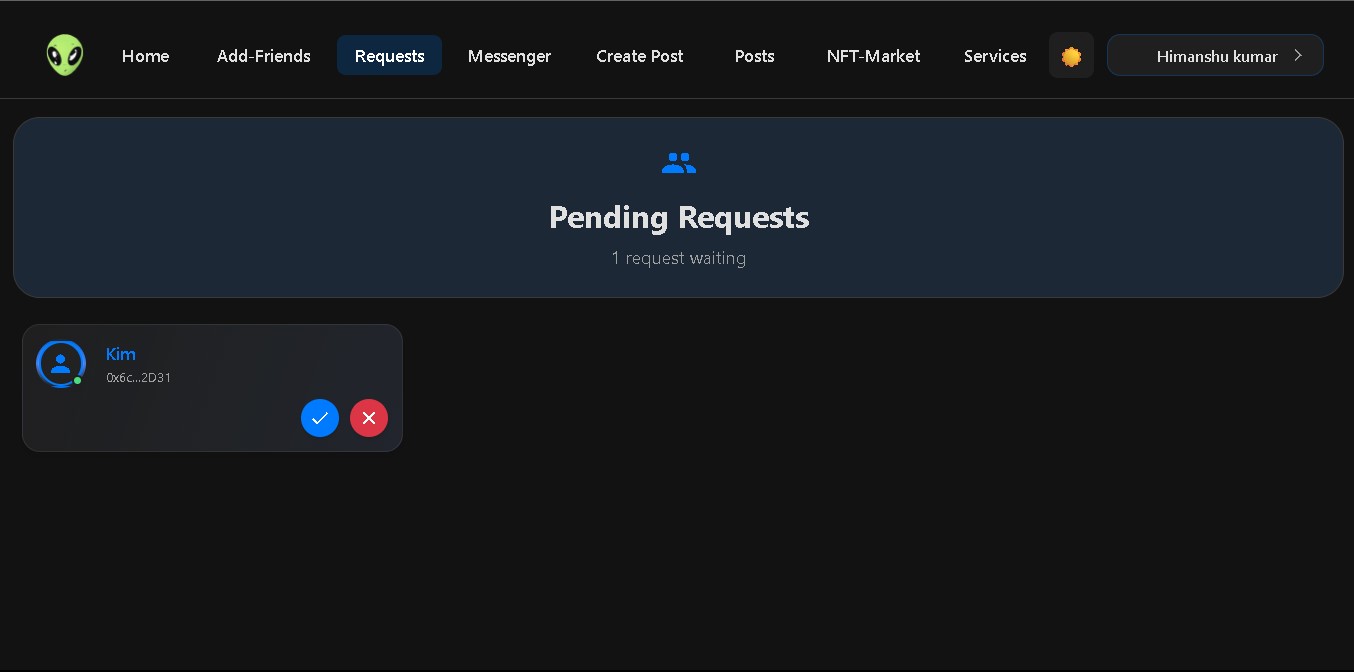Expand the chevron beside Himanshu kumar

1298,56
